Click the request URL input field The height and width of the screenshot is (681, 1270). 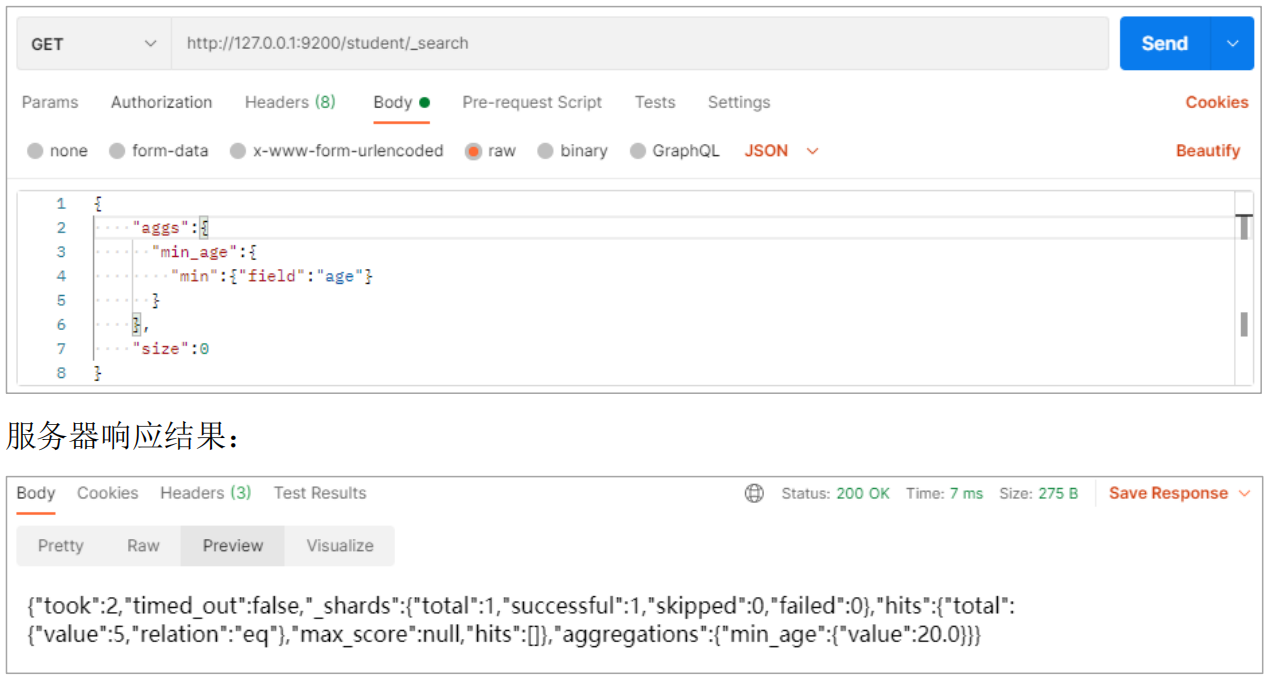coord(640,44)
